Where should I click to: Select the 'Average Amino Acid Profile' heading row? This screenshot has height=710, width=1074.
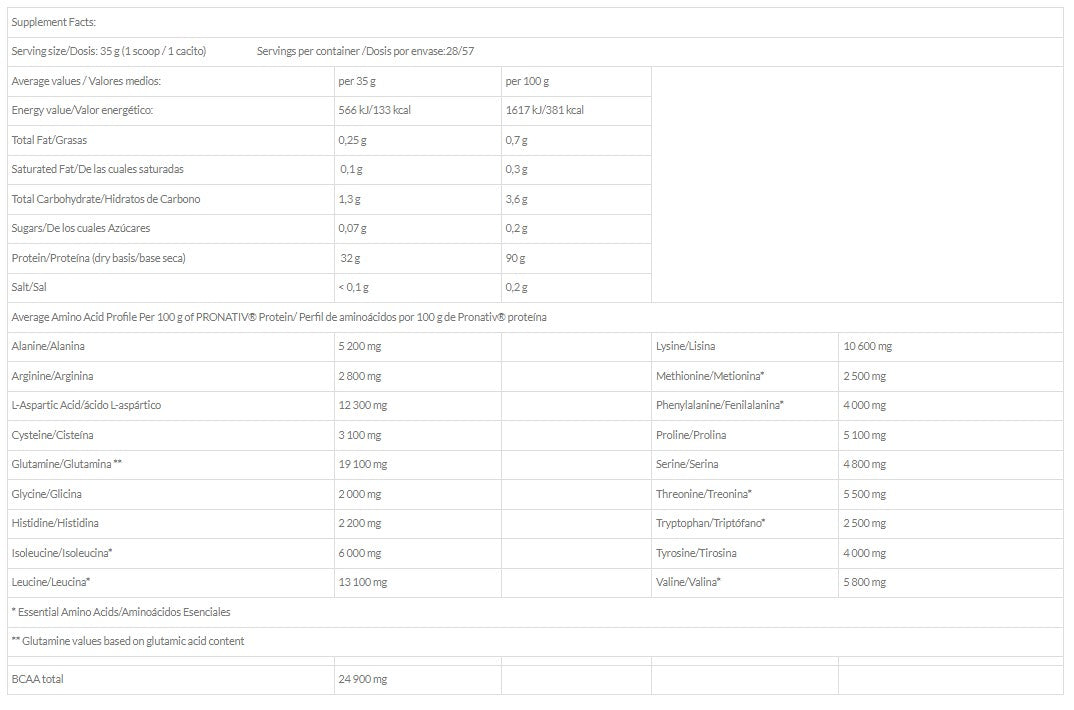point(279,317)
